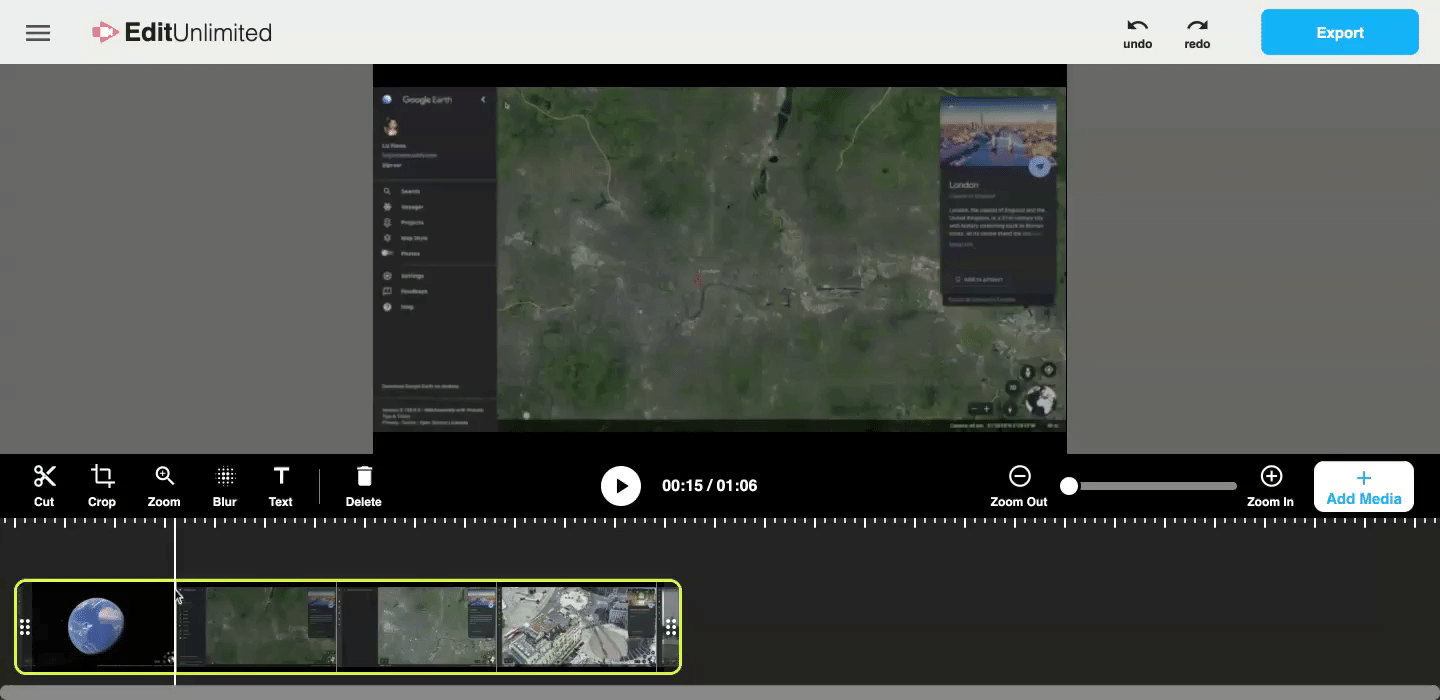The height and width of the screenshot is (700, 1440).
Task: Click the video preview canvas
Action: 720,259
